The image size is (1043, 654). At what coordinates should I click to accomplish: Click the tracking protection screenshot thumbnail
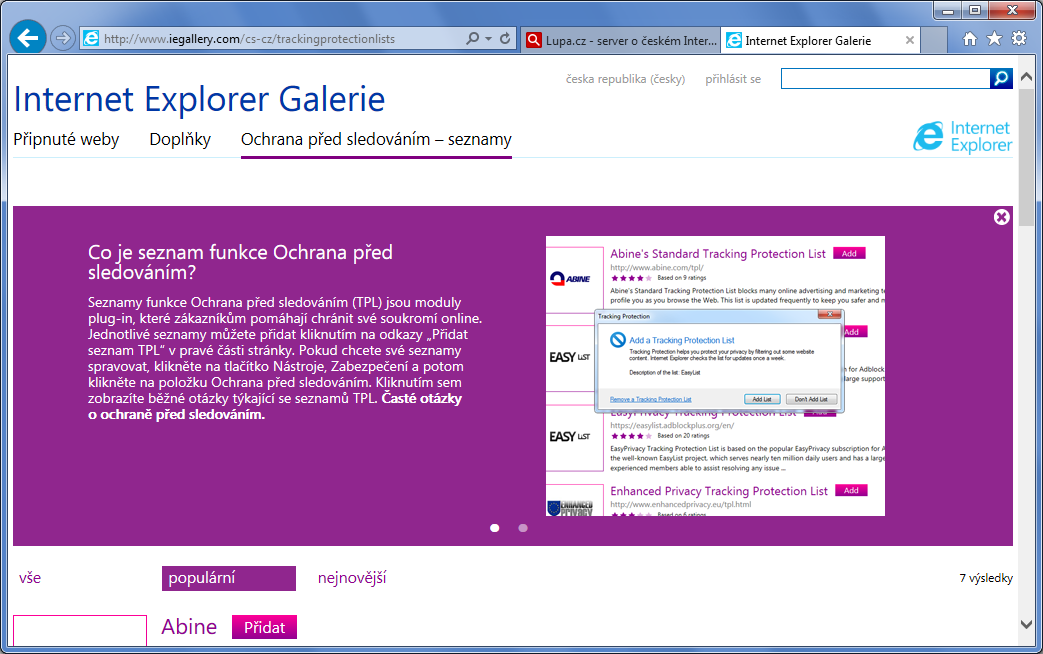716,376
